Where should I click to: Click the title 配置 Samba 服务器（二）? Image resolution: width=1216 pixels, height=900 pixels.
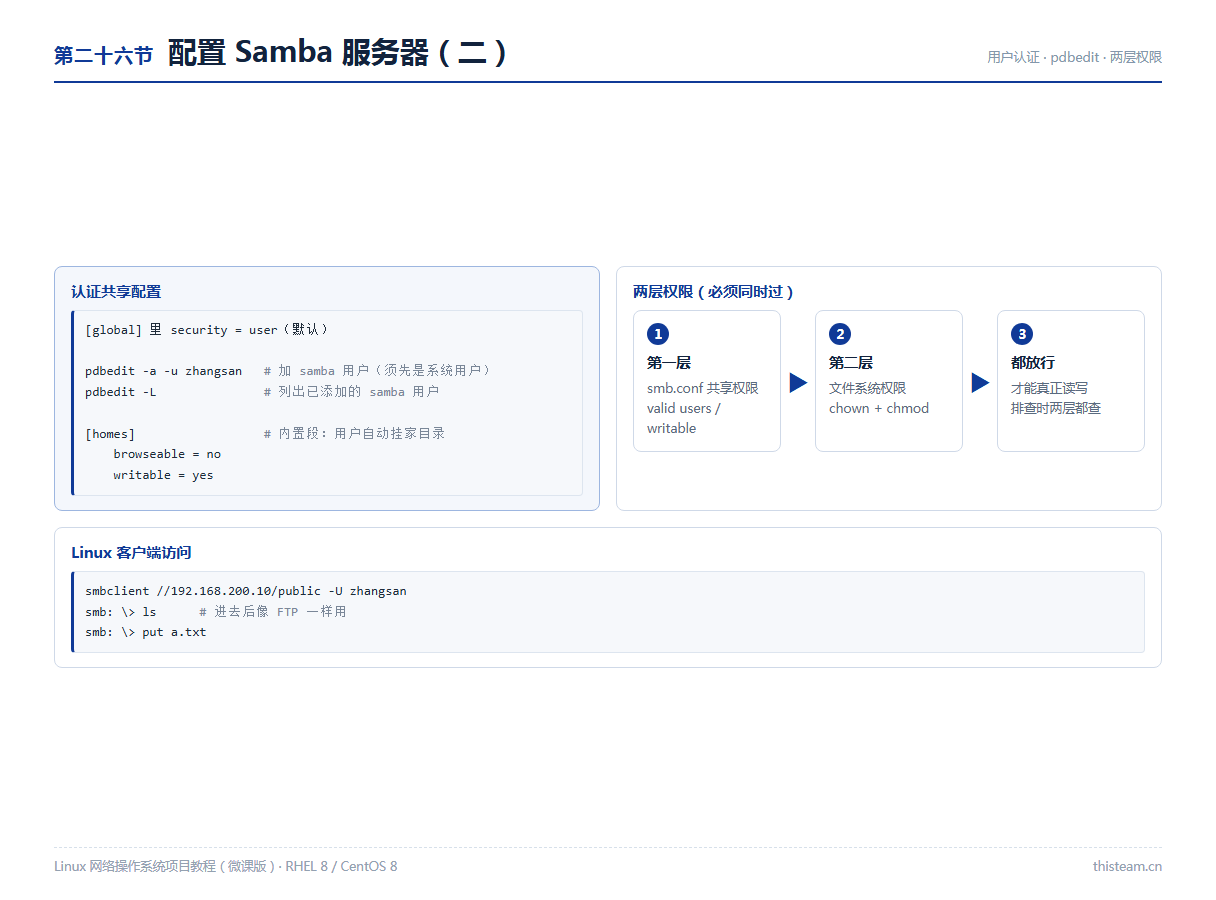click(338, 53)
